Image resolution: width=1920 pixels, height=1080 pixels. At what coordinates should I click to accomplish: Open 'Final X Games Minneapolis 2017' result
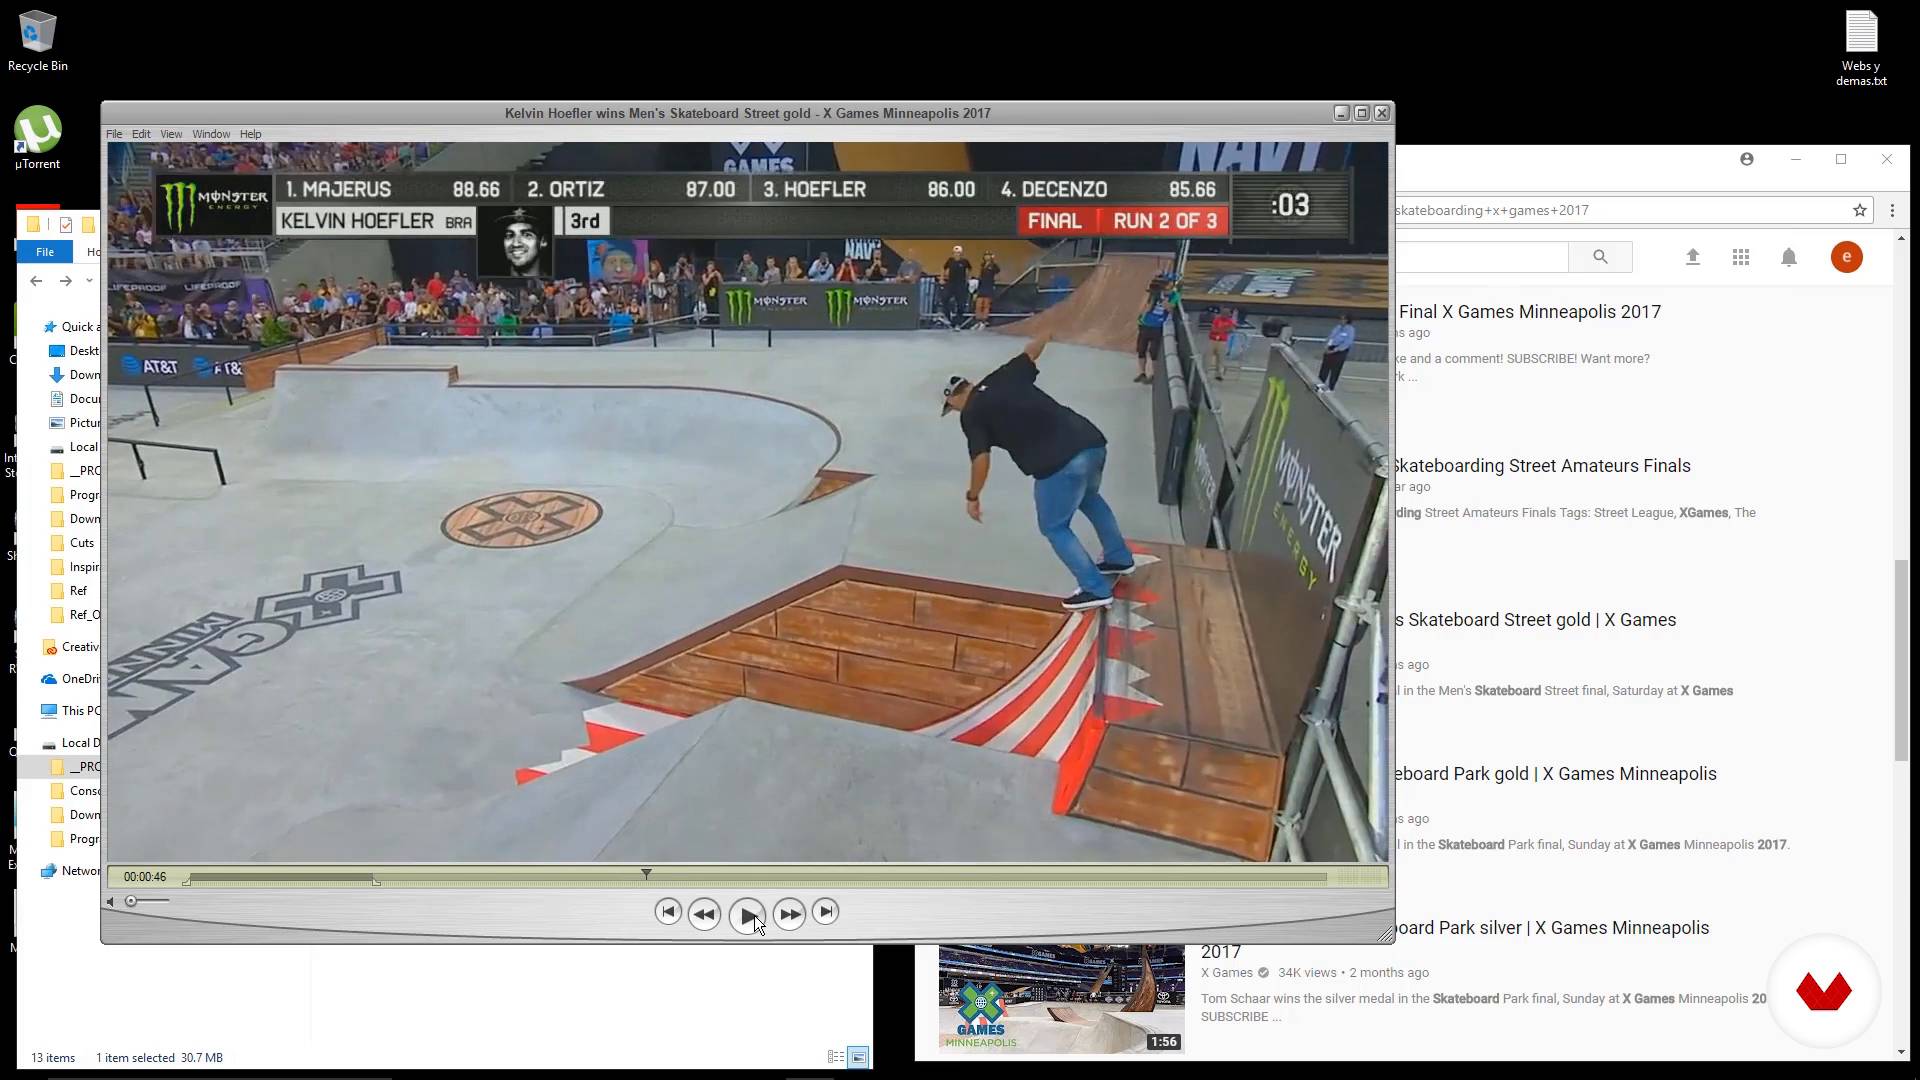tap(1530, 312)
